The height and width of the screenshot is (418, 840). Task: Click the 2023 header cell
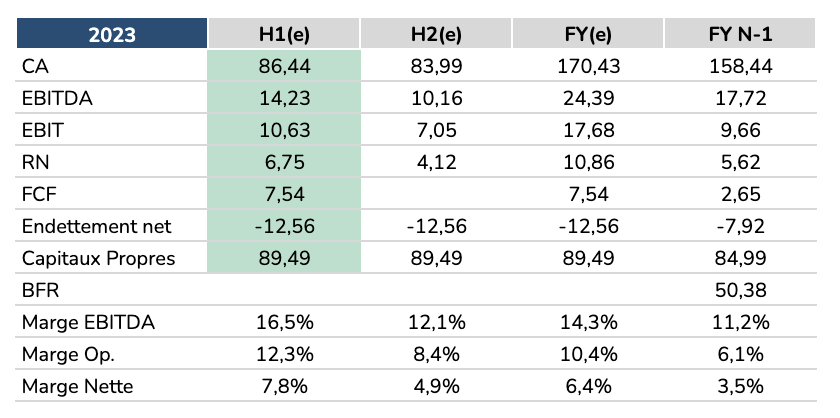coord(112,35)
